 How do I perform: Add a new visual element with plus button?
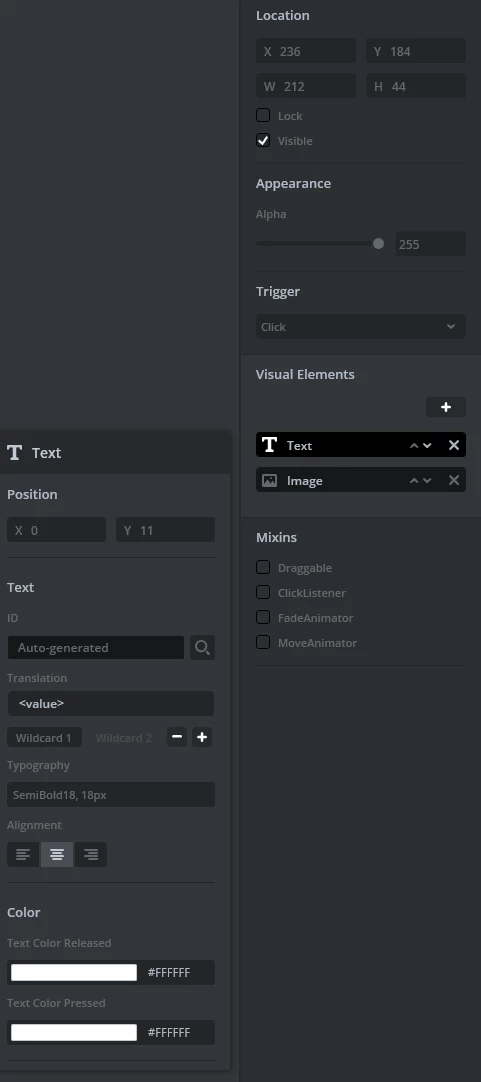coord(446,407)
